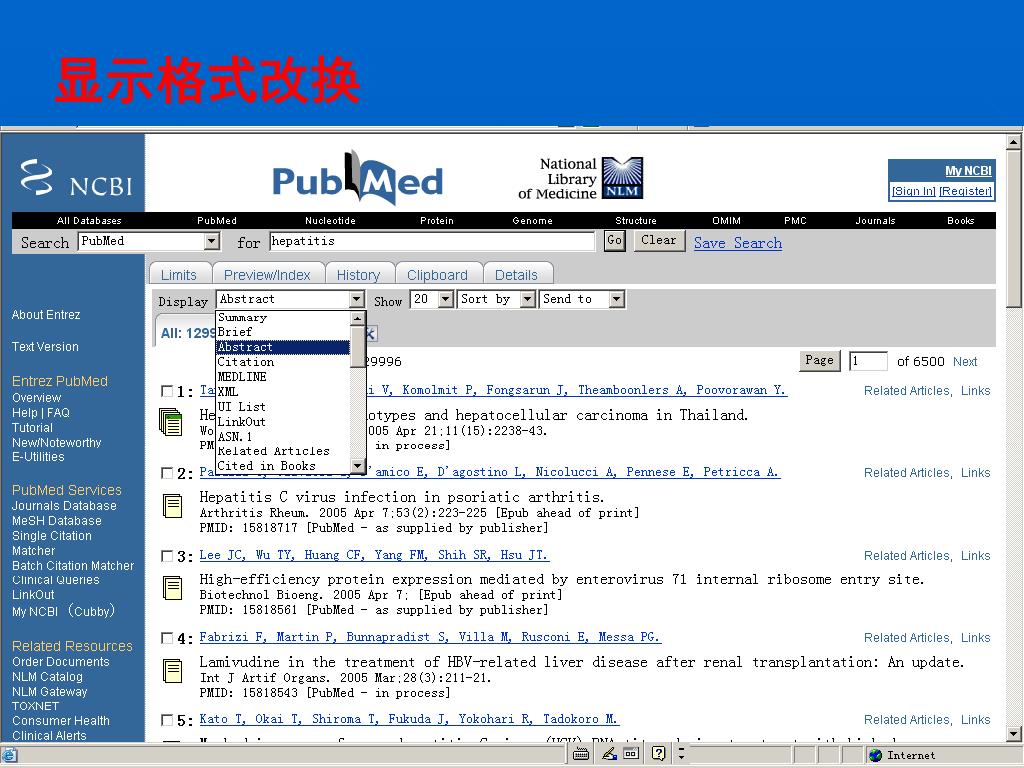The height and width of the screenshot is (768, 1024).
Task: Click the My NCBI link
Action: [968, 170]
